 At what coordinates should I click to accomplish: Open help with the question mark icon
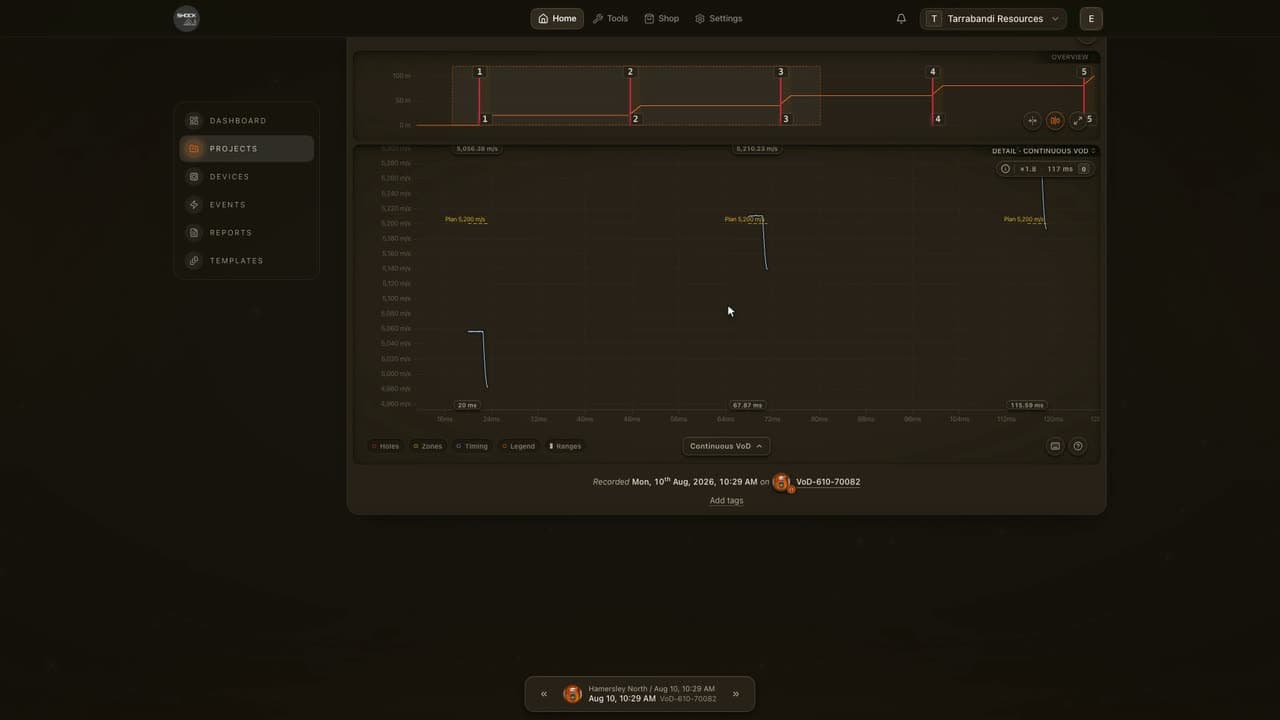coord(1078,446)
